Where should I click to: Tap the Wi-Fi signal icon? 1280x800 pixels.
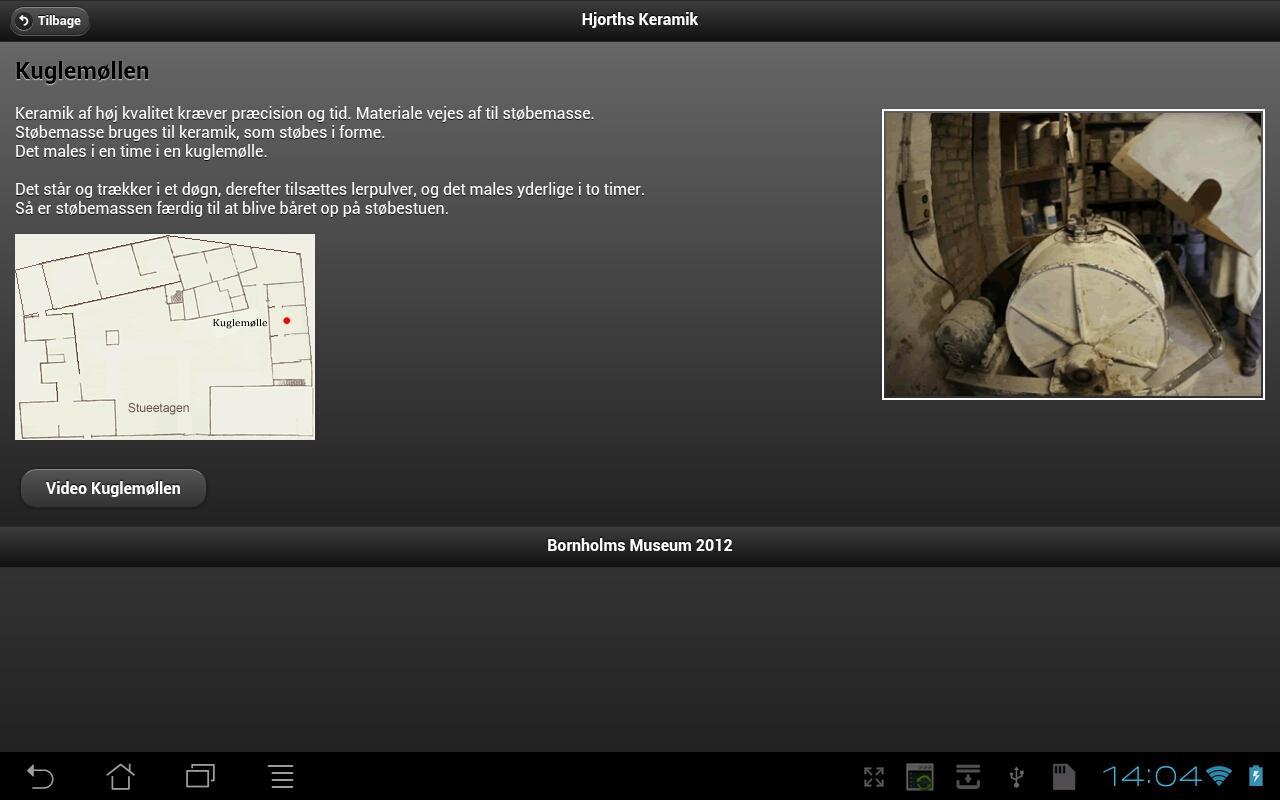tap(1219, 776)
